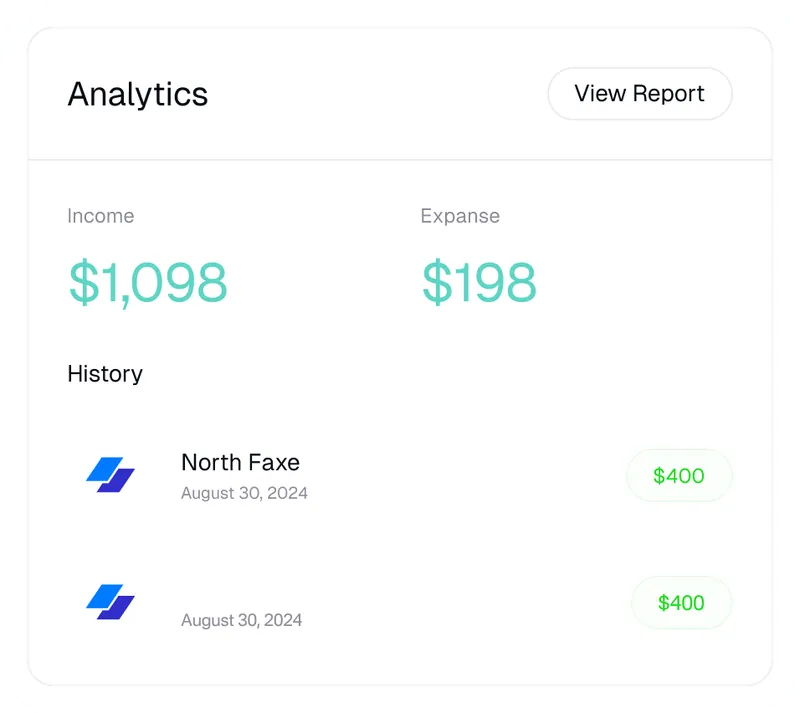
Task: Click the blank name area above the second entry's date
Action: (240, 592)
